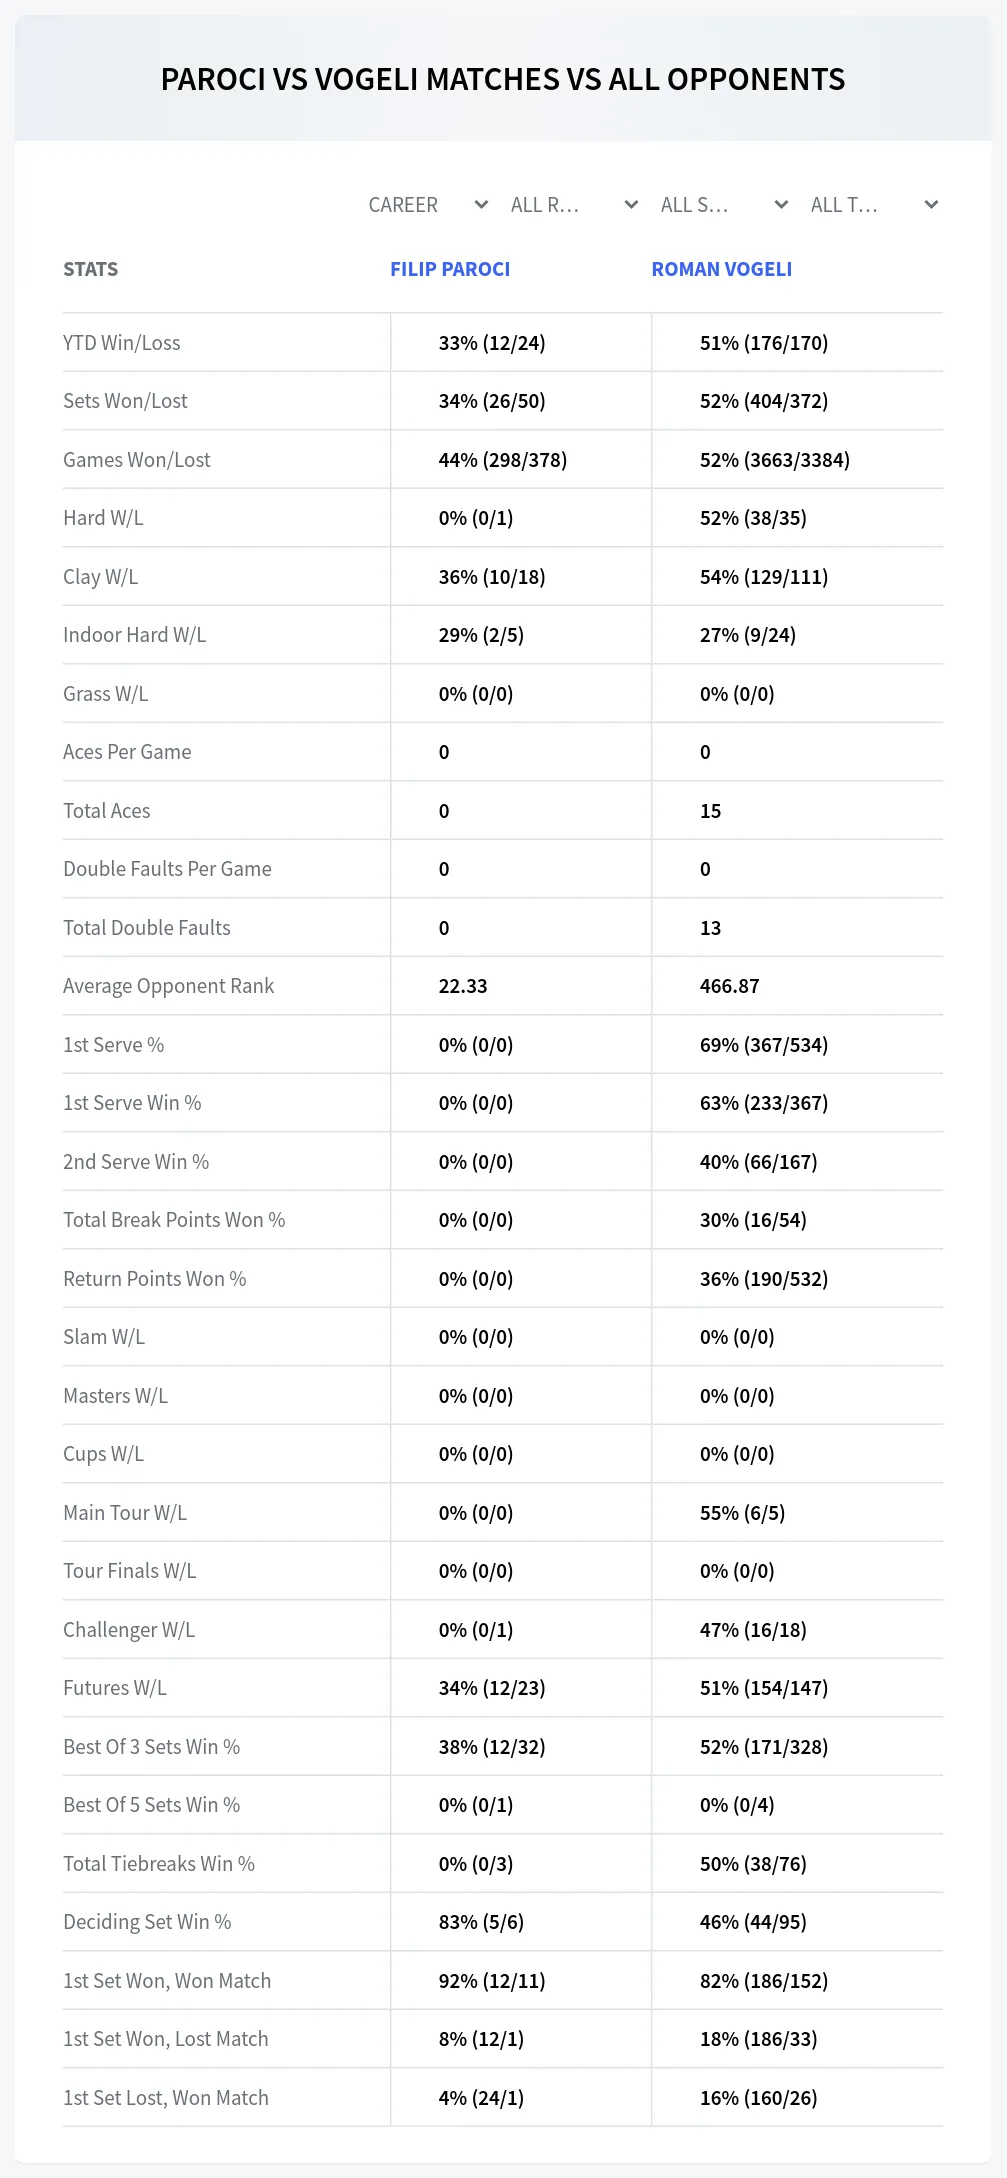Click the chevron arrow beside ALL T...
Screen dimensions: 1007x2178
[931, 205]
